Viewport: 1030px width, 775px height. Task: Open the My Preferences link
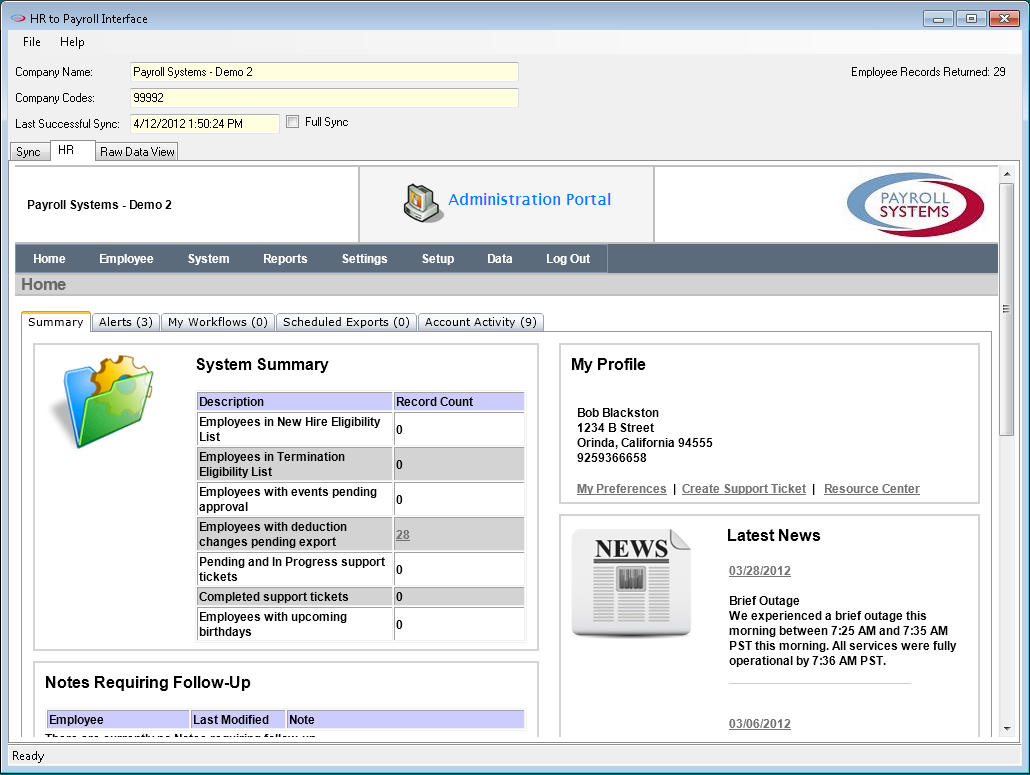click(x=621, y=489)
